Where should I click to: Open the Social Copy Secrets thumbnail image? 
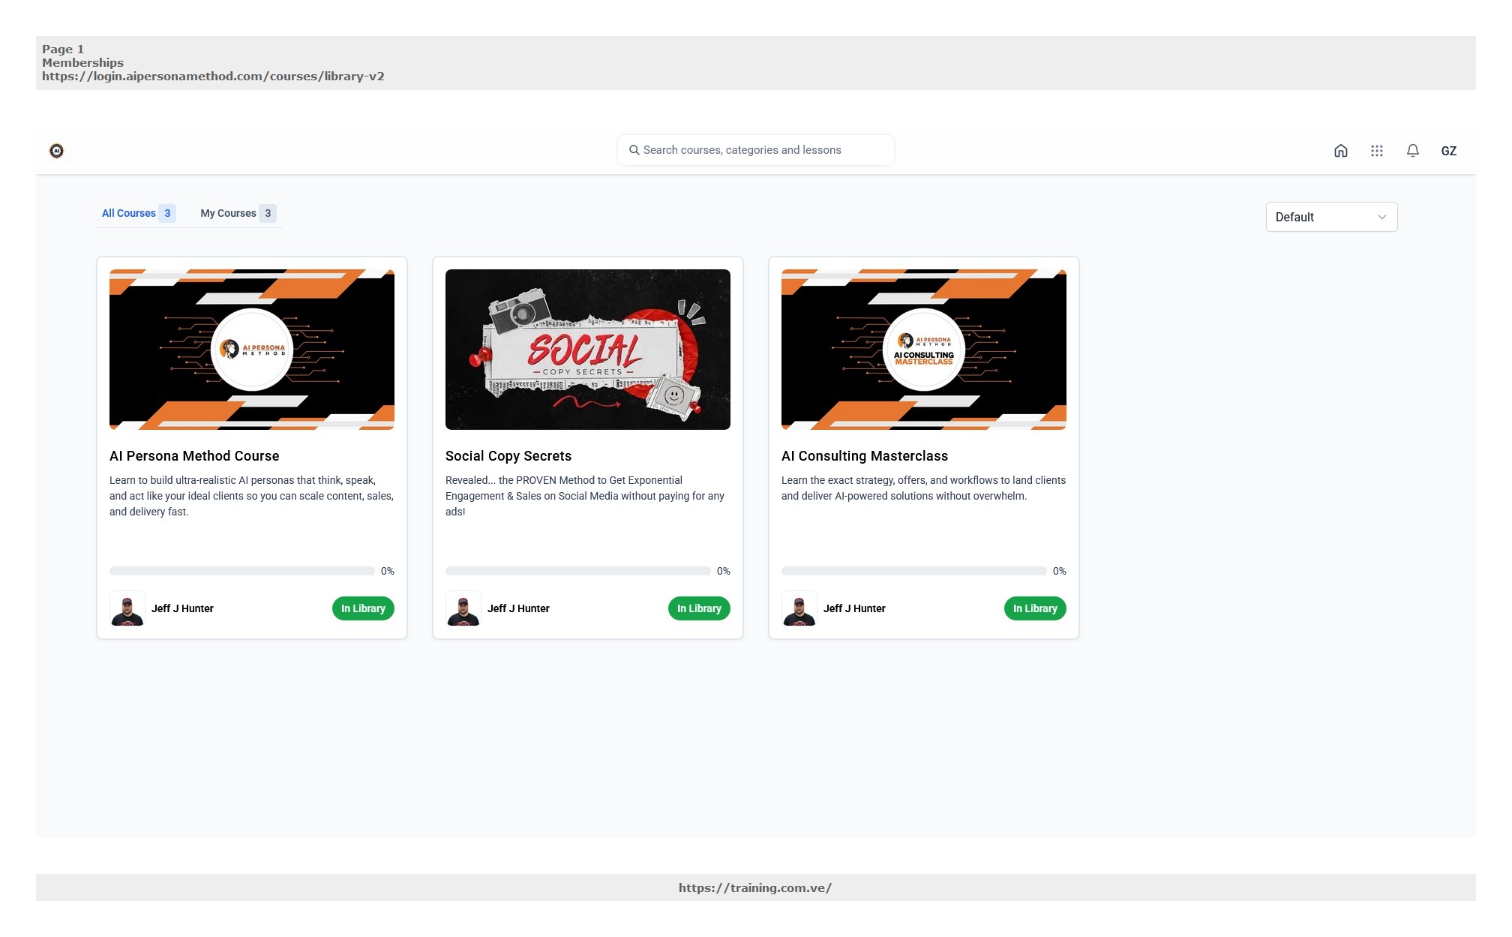point(588,349)
